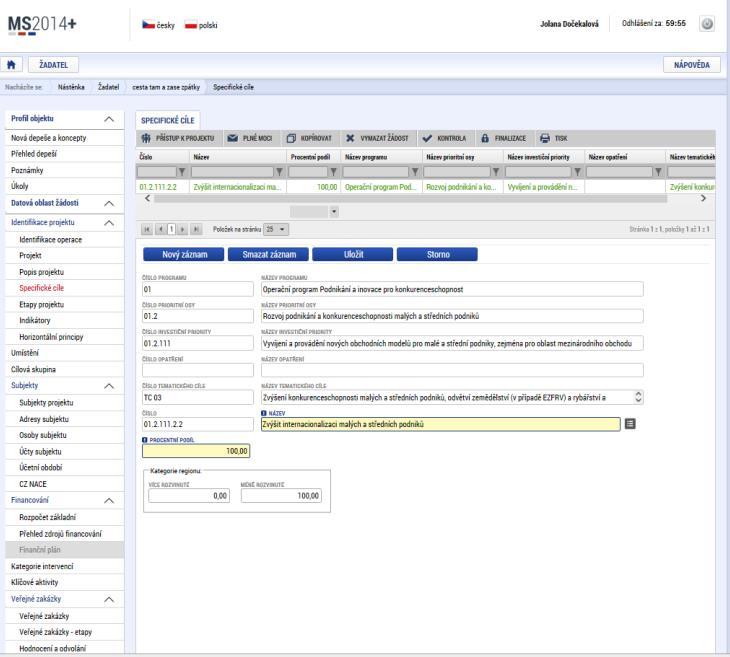
Task: Click the Plné moci envelope icon
Action: pos(233,138)
